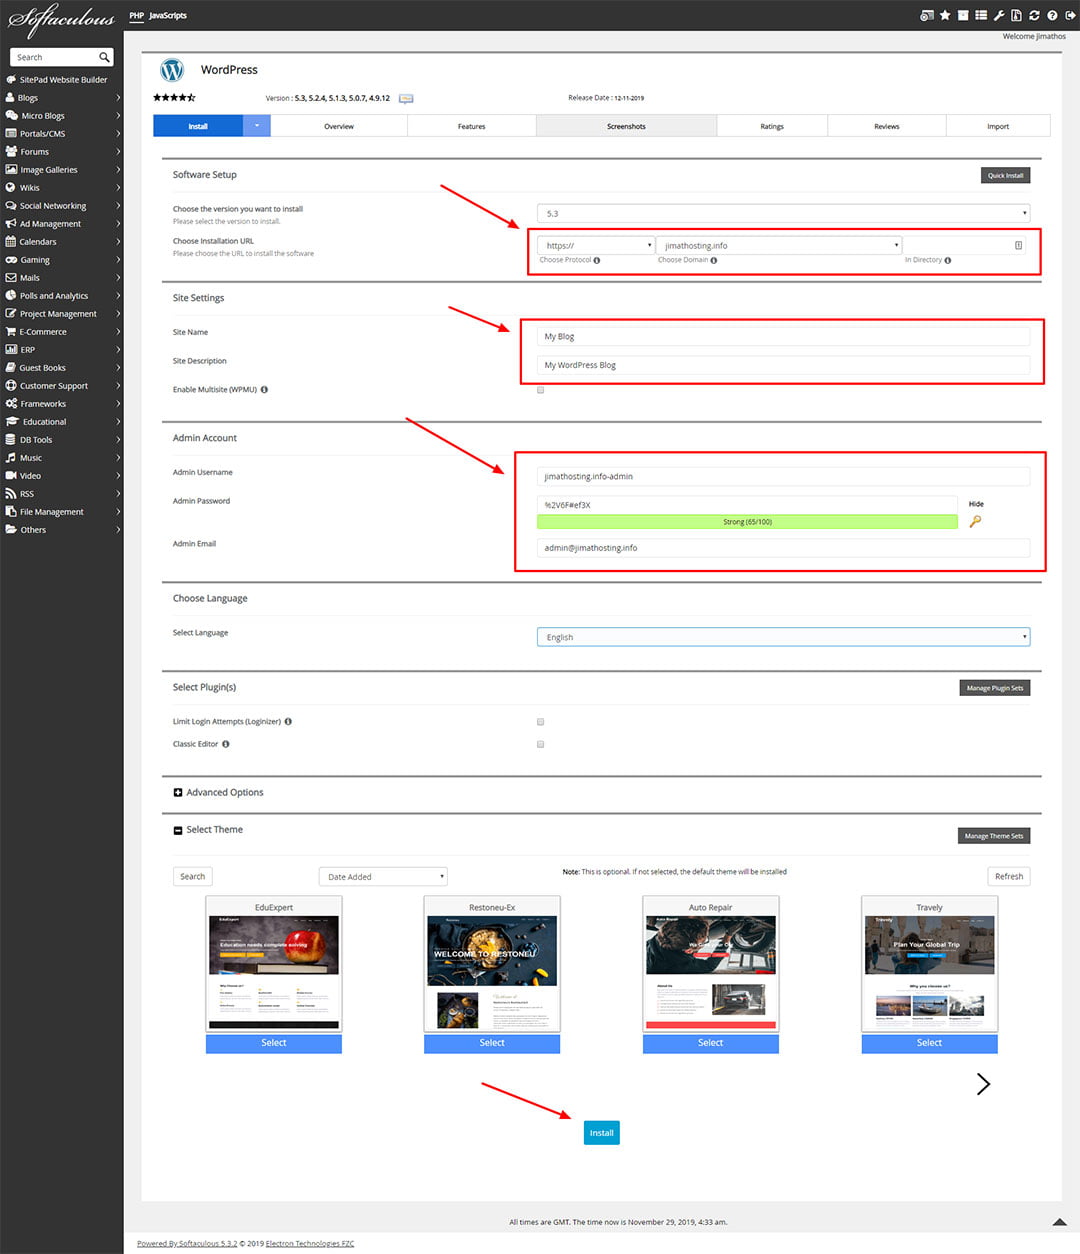Click the next themes arrow
This screenshot has width=1080, height=1254.
983,1084
